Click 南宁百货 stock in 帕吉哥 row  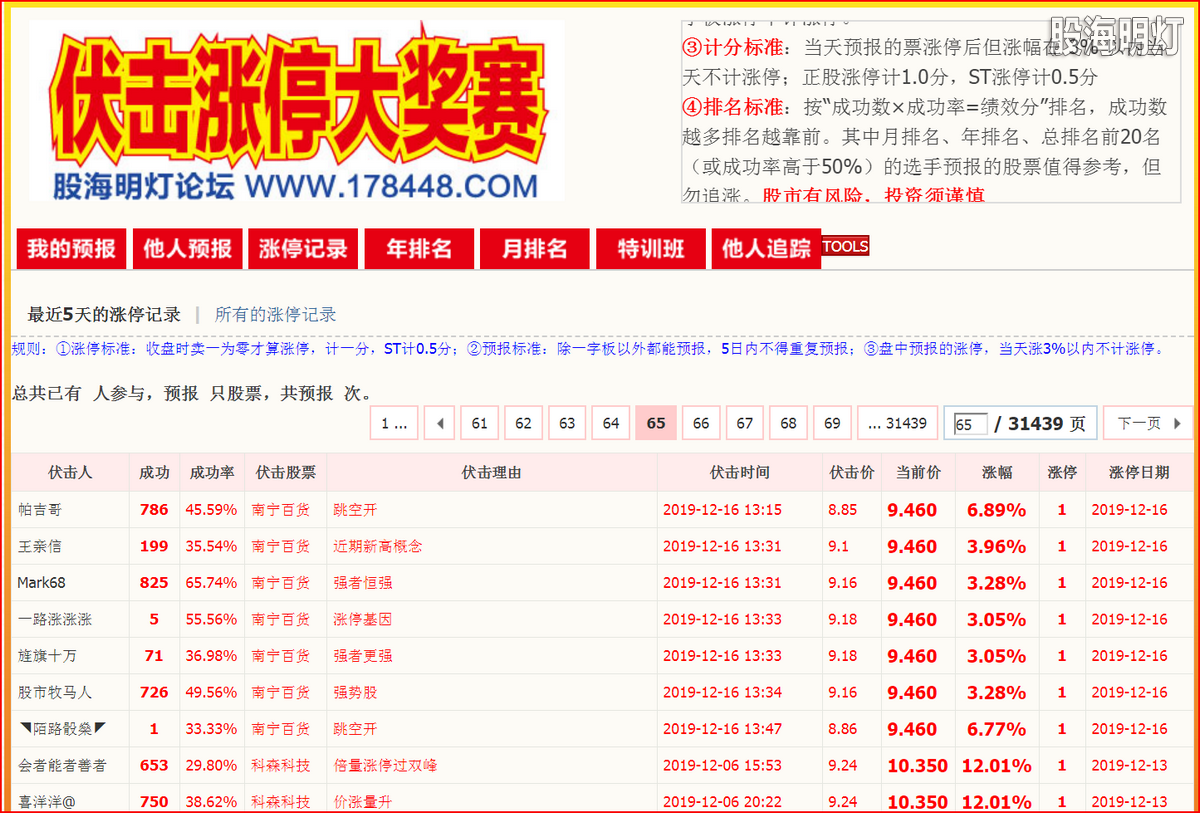point(281,510)
